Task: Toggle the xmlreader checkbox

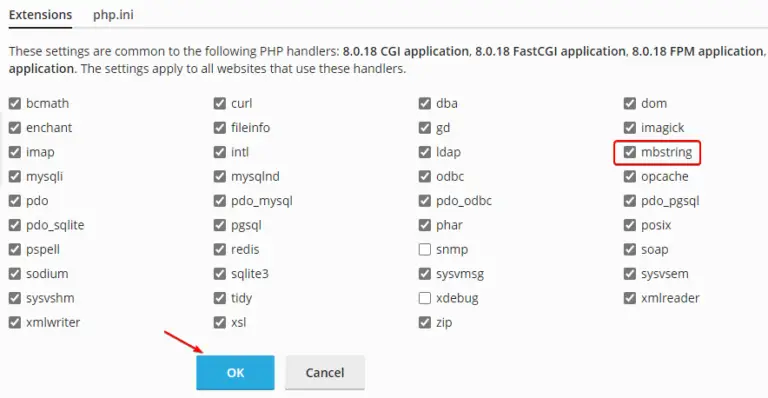Action: 629,298
